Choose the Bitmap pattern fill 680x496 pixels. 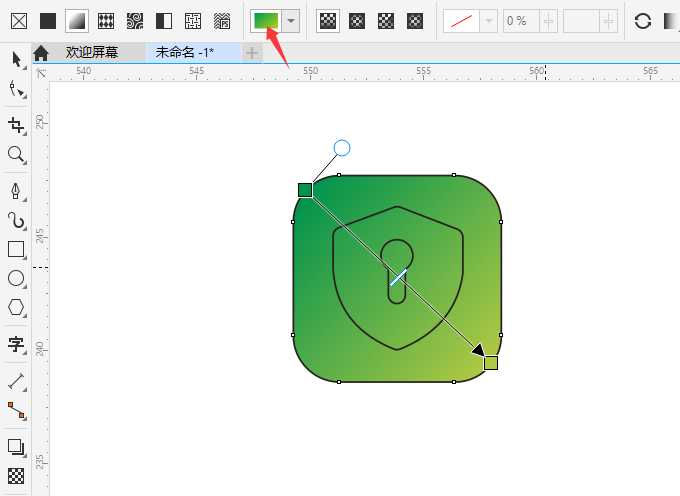(x=135, y=21)
